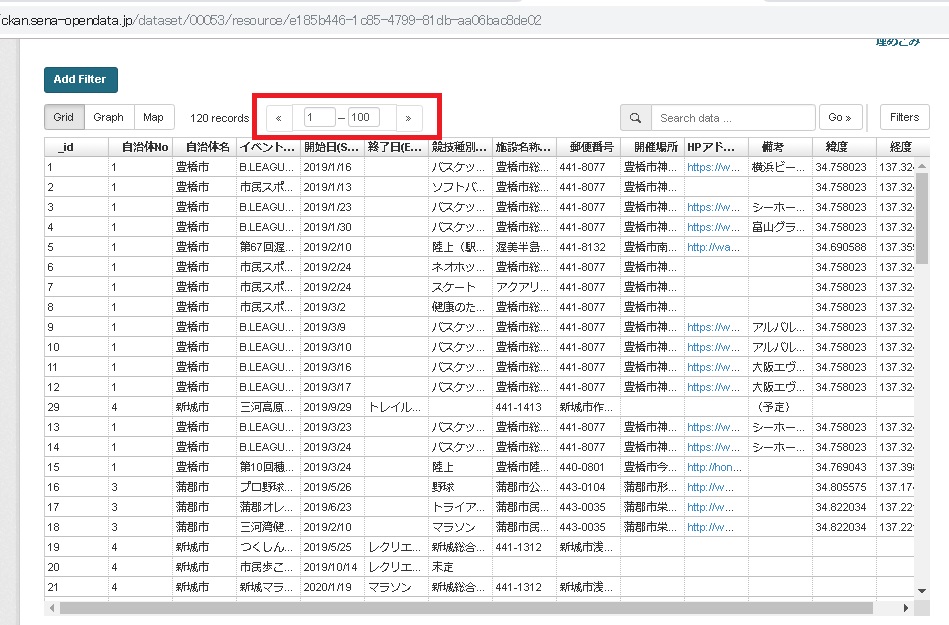This screenshot has height=625, width=949.
Task: Open the HP link in row 1
Action: 713,167
